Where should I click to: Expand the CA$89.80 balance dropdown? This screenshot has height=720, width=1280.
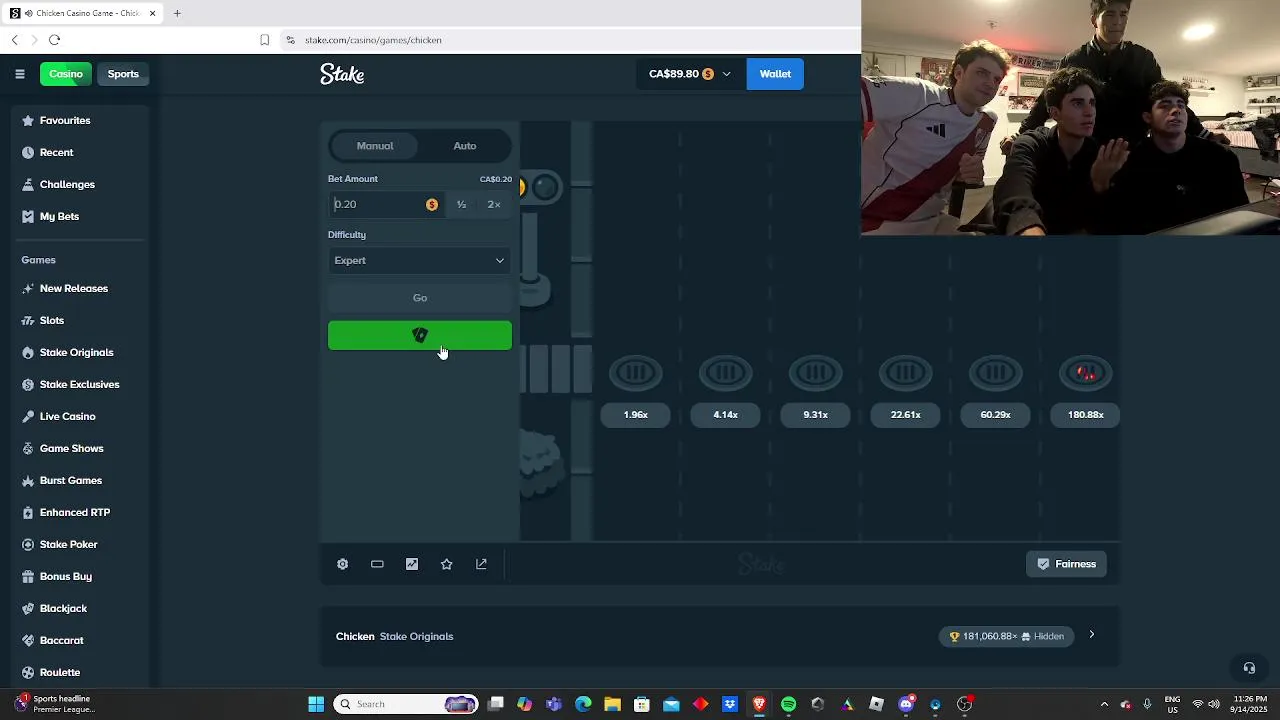pos(690,74)
